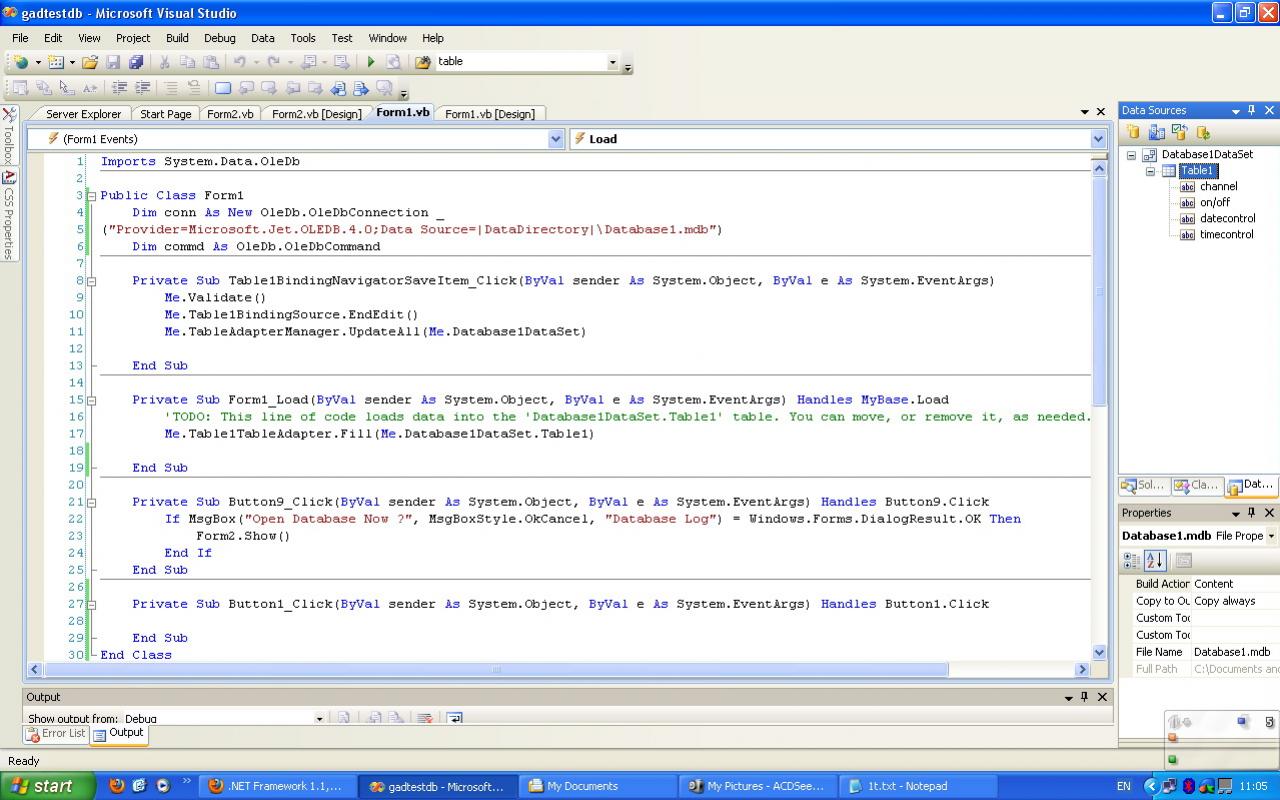Image resolution: width=1280 pixels, height=800 pixels.
Task: Select the datecontrol field in Table1
Action: (1227, 218)
